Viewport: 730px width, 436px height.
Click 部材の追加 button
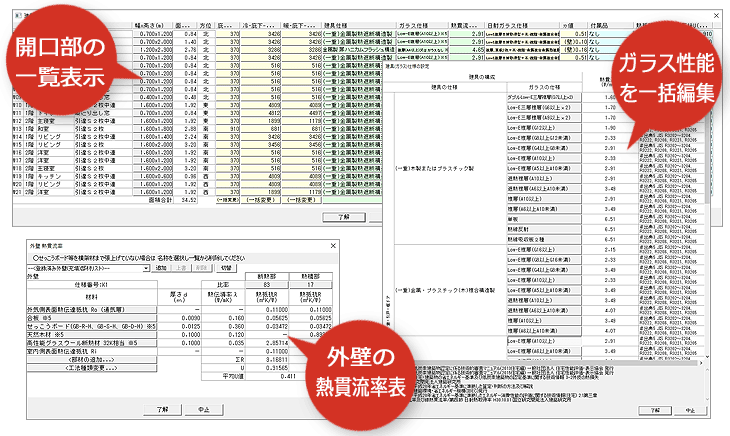92,360
